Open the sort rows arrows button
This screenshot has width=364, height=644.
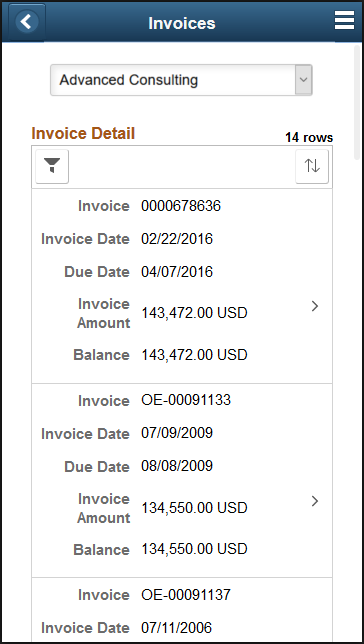tap(312, 166)
